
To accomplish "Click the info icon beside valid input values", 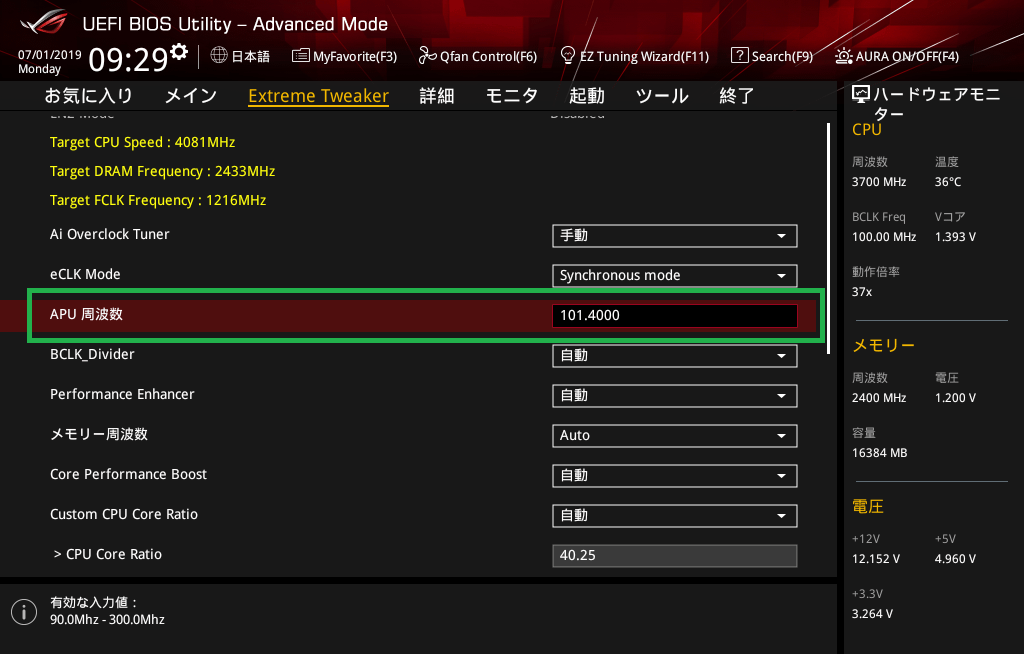I will (x=24, y=612).
